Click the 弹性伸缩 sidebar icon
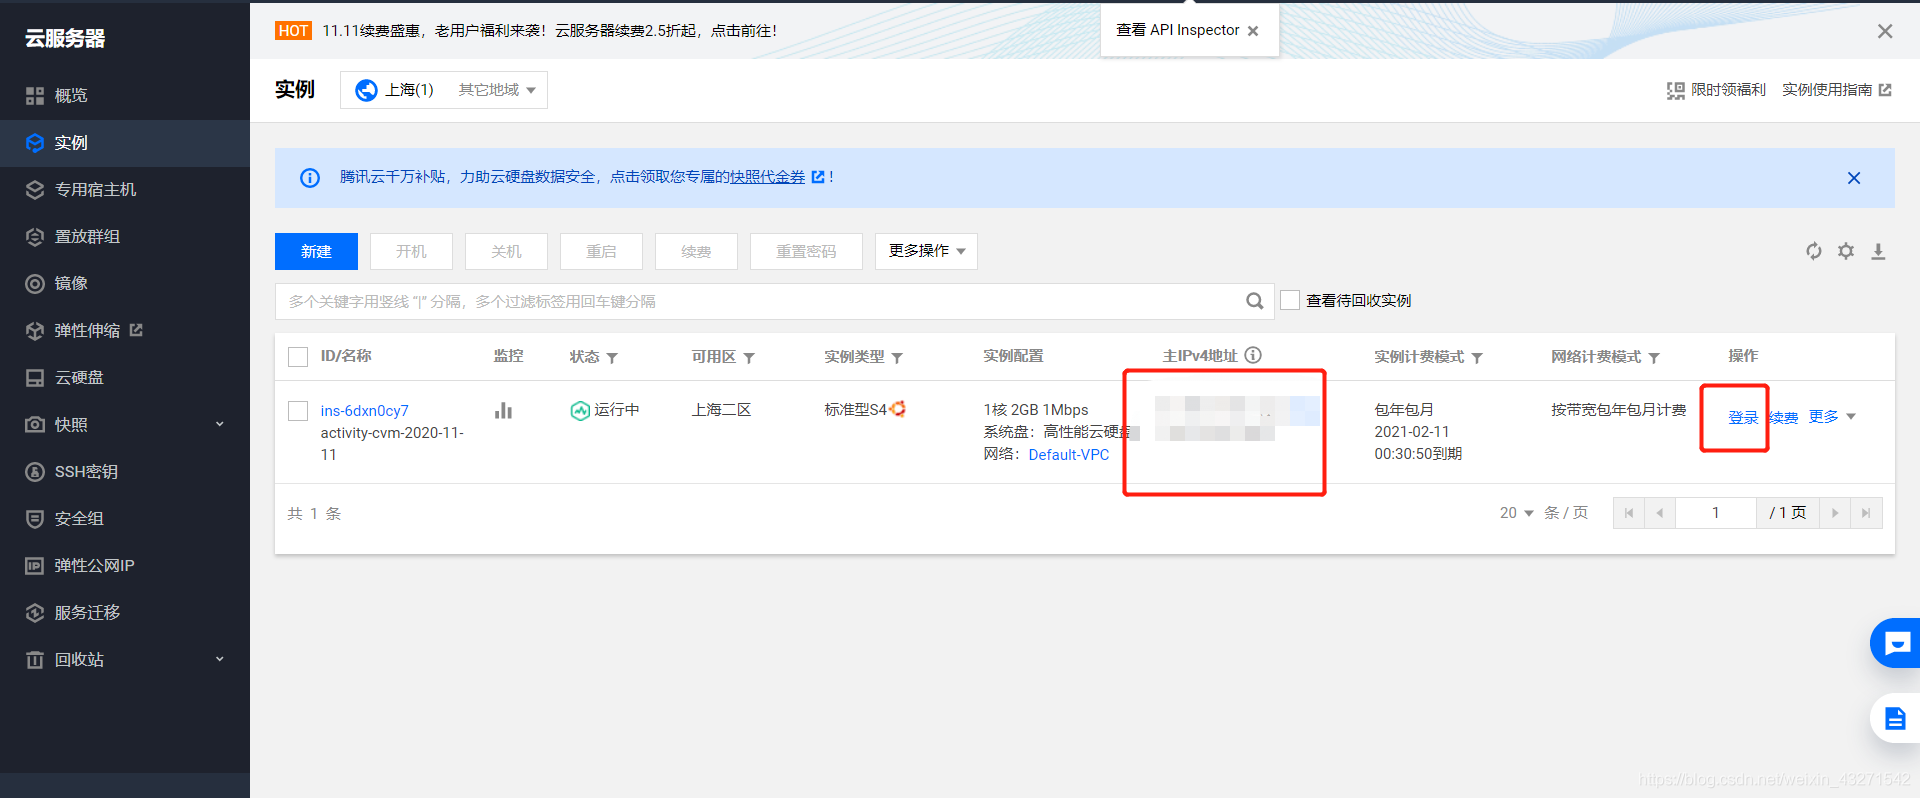Viewport: 1920px width, 798px height. [35, 331]
